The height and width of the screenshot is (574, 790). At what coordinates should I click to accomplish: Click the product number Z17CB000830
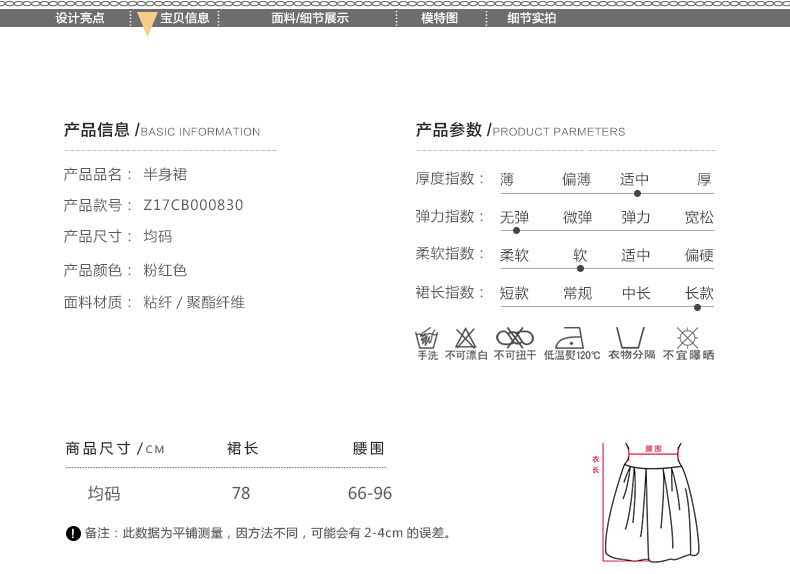click(x=193, y=205)
